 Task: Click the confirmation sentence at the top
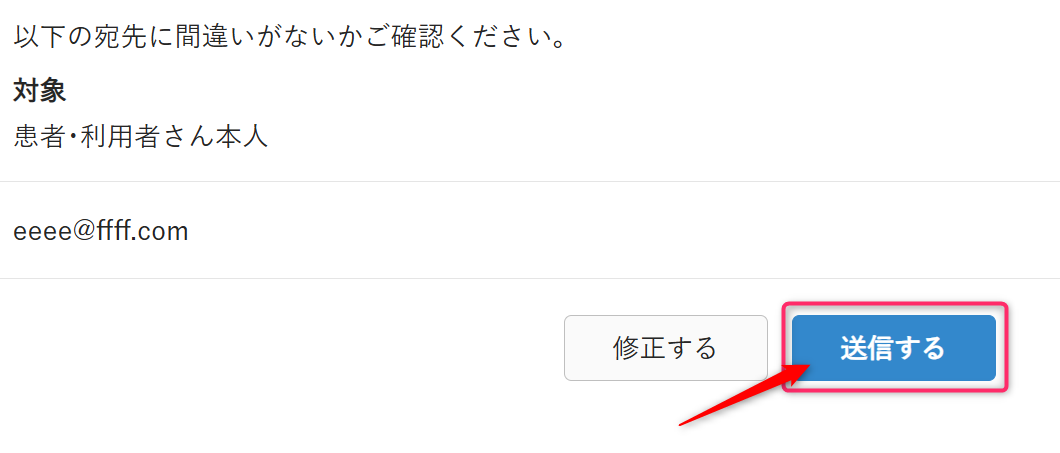pos(290,38)
